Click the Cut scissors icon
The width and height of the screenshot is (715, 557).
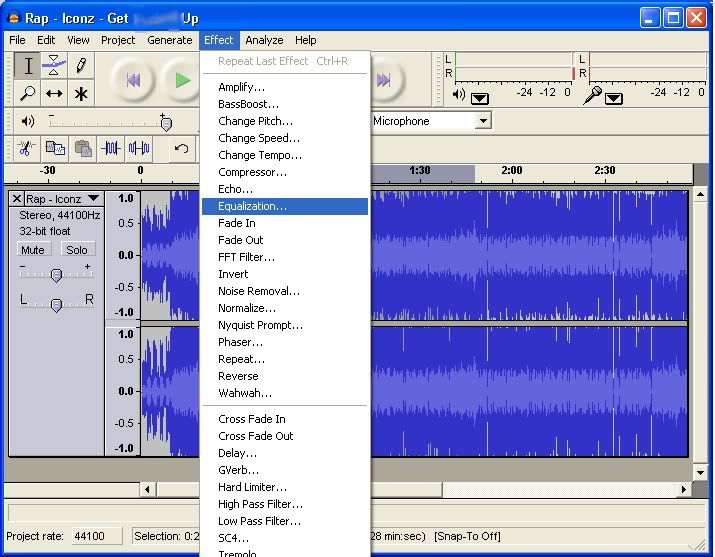(x=26, y=148)
